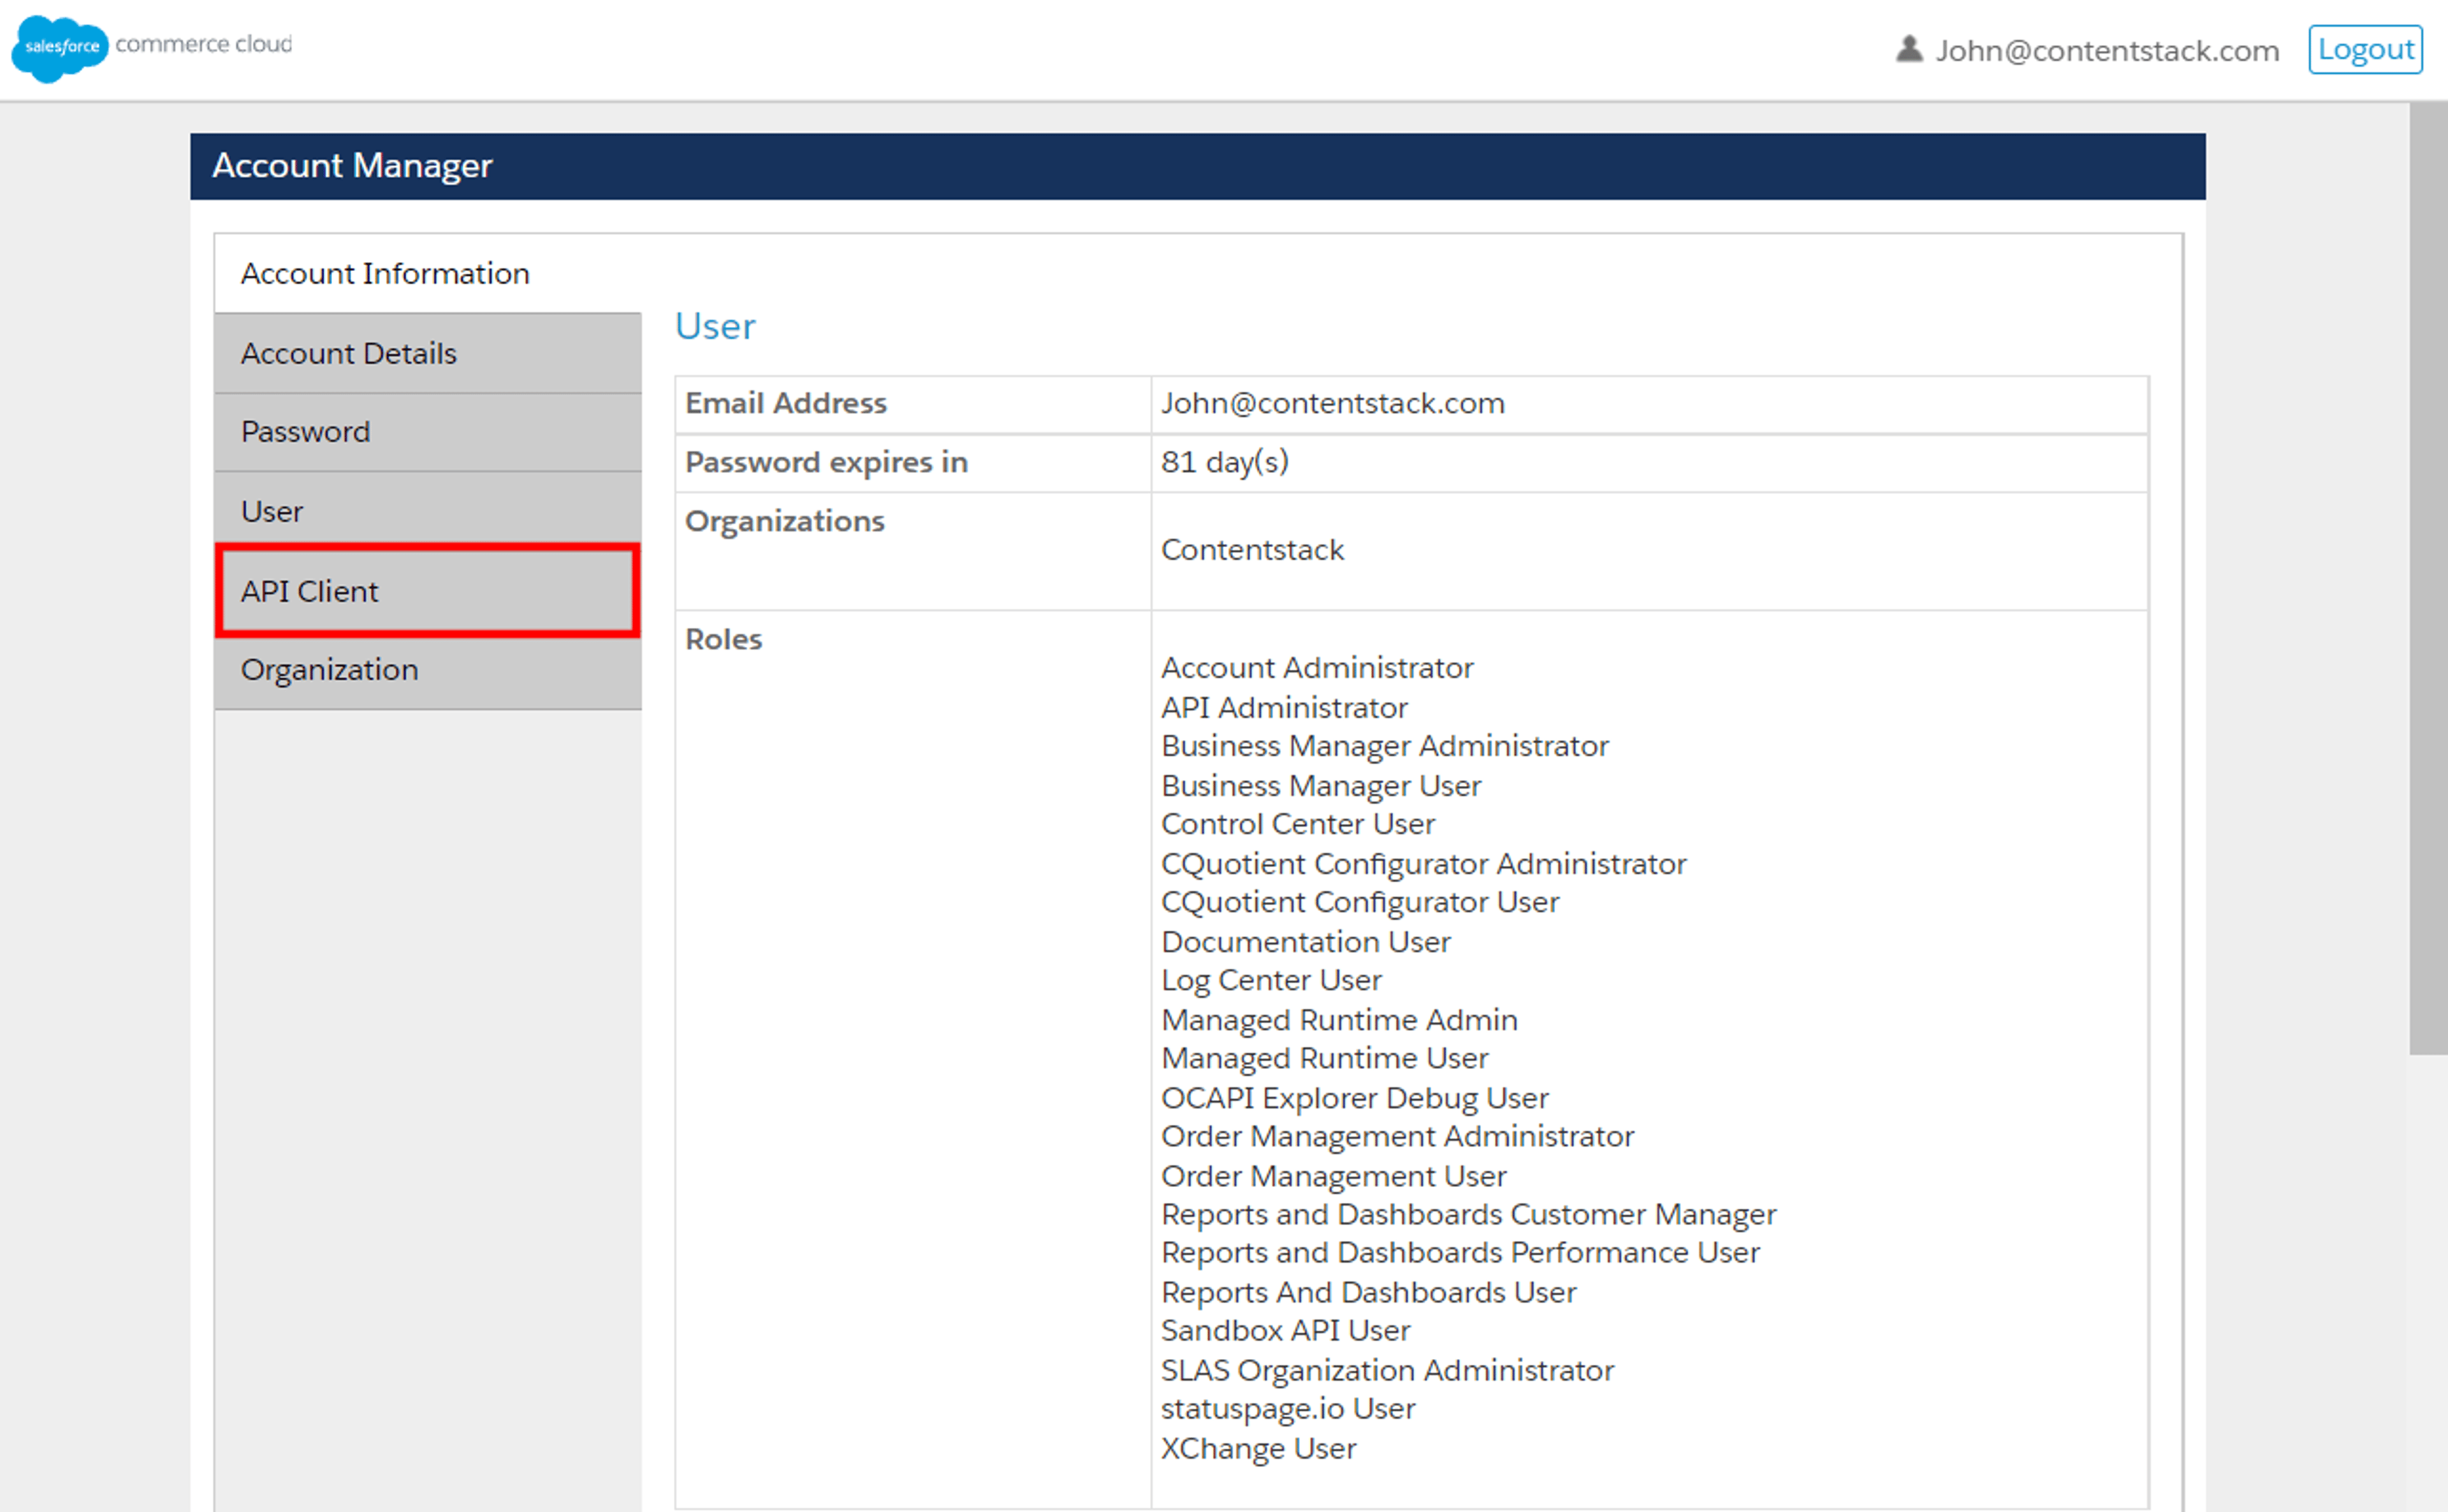The height and width of the screenshot is (1512, 2448).
Task: Click the Logout button
Action: pyautogui.click(x=2365, y=49)
